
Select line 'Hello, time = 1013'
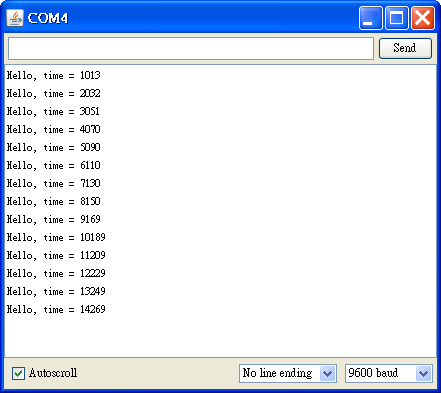point(54,75)
